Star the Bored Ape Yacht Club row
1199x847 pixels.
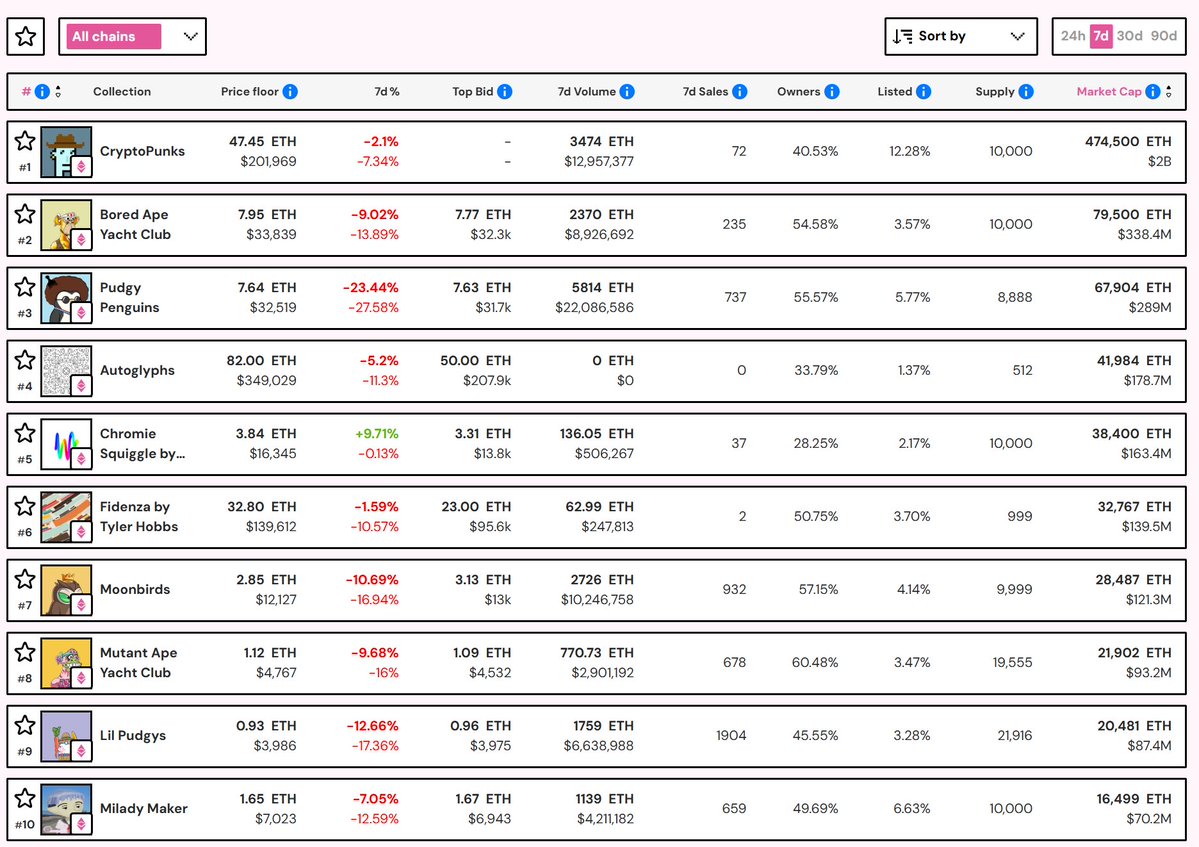(25, 213)
